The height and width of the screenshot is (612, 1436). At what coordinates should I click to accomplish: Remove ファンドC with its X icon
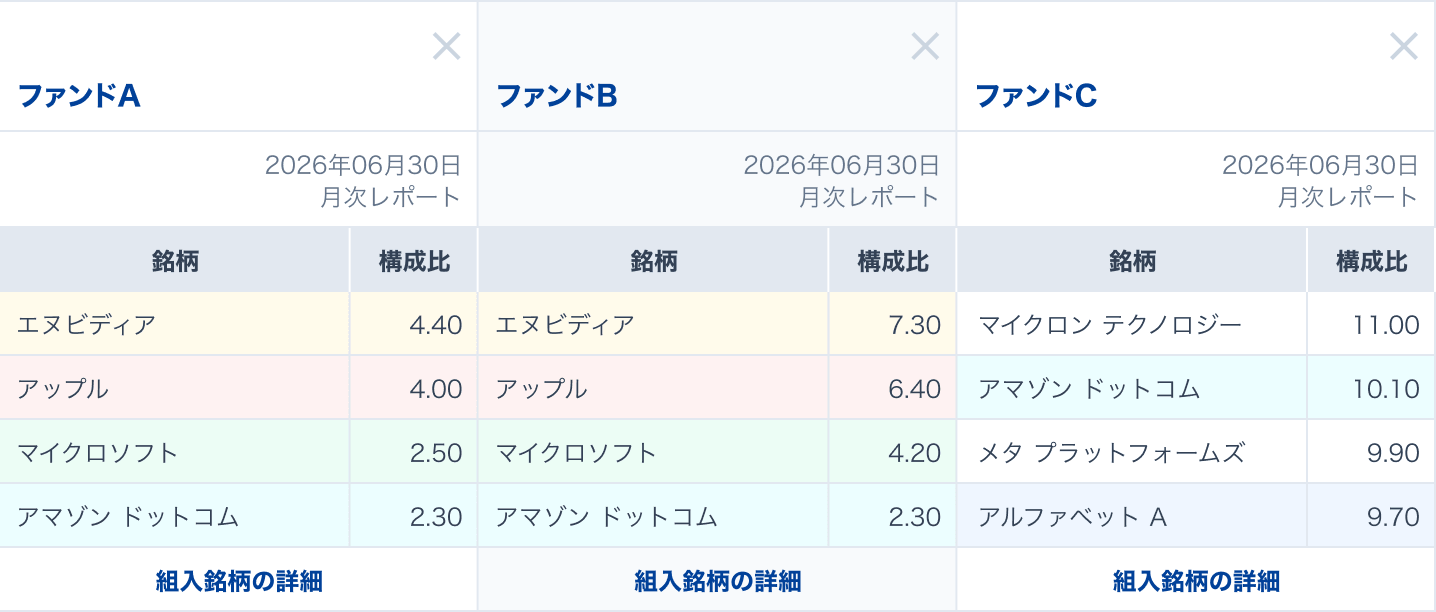pos(1404,46)
